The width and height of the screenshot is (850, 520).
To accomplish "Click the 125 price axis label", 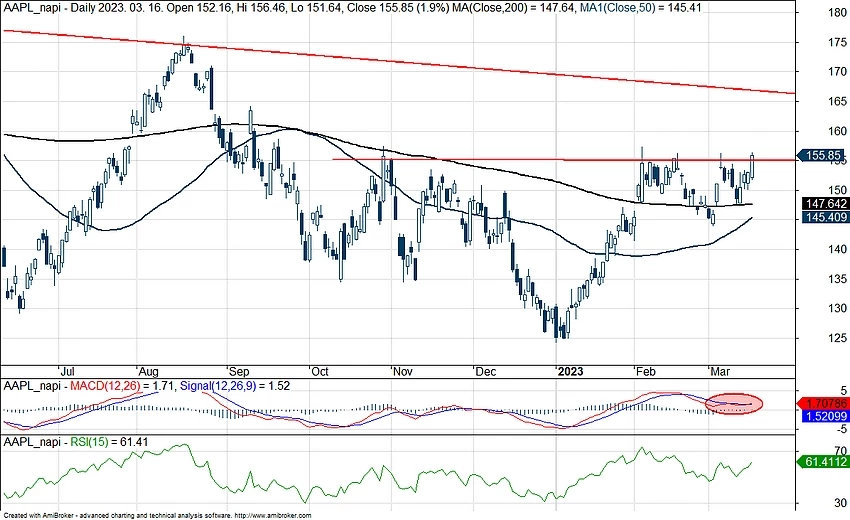I will [x=838, y=338].
